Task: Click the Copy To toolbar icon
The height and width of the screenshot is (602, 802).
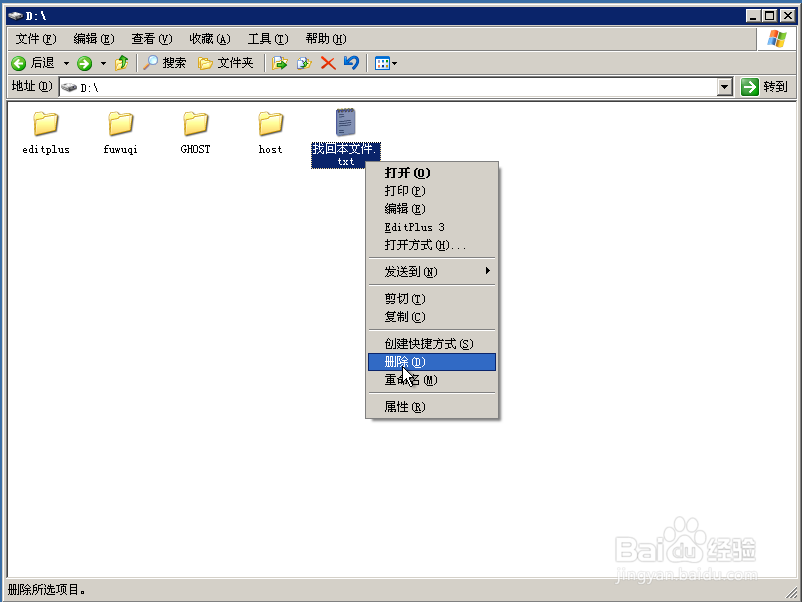Action: pos(304,63)
